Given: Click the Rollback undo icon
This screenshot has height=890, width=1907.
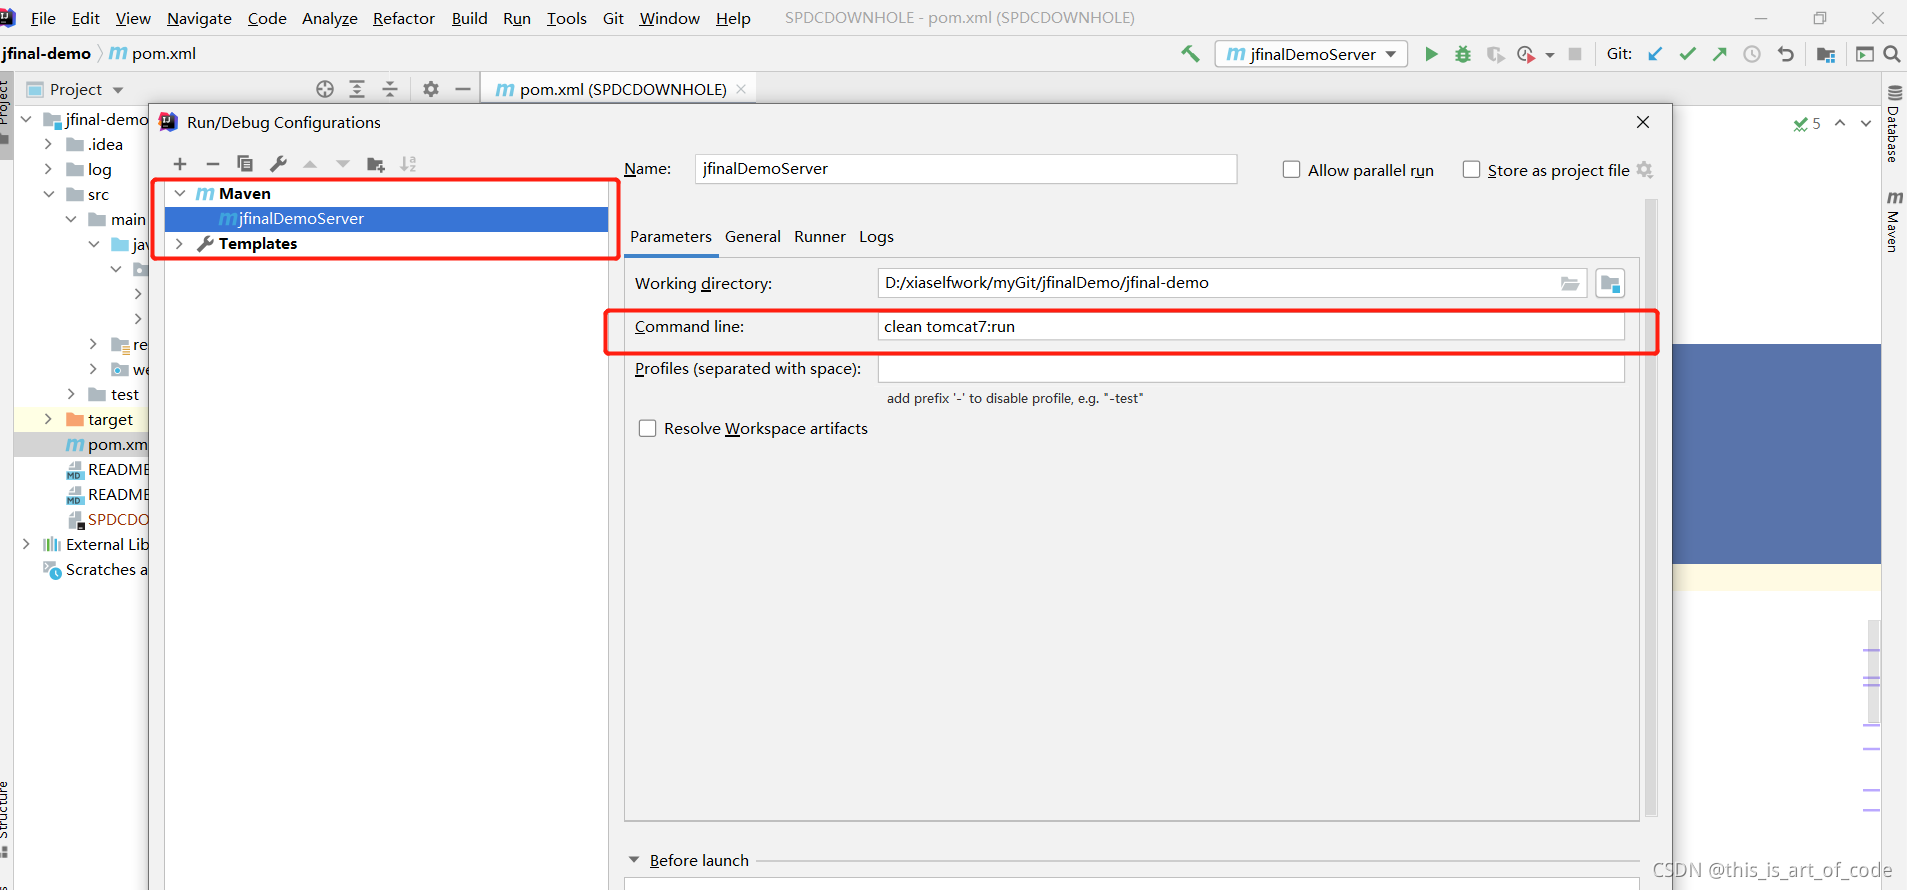Looking at the screenshot, I should coord(1785,54).
